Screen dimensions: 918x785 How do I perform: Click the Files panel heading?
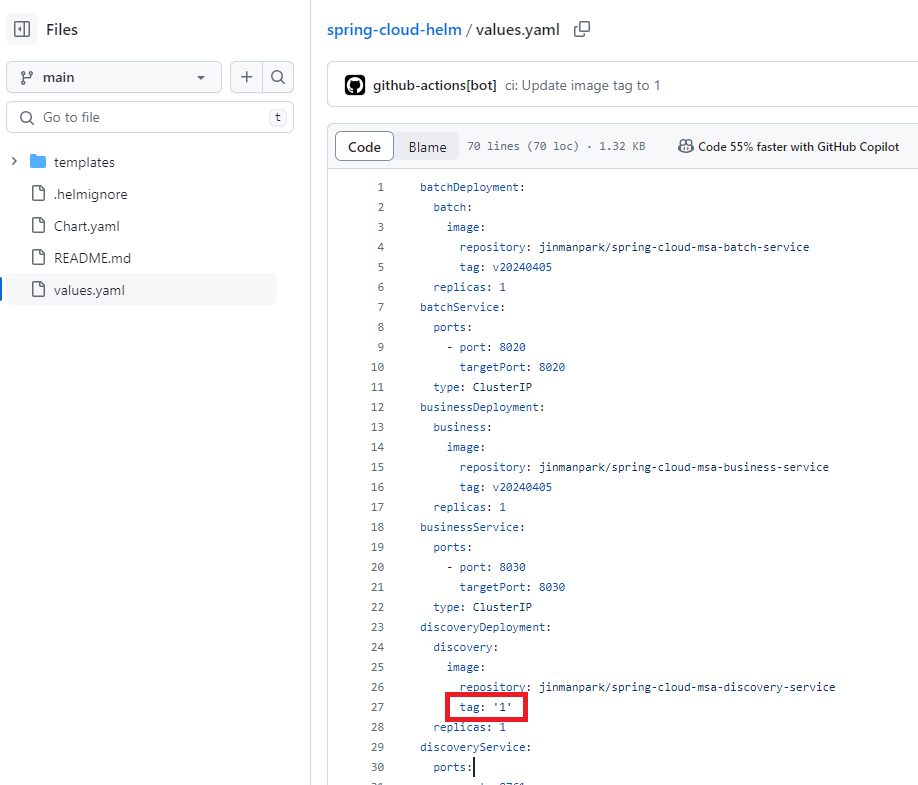(x=62, y=29)
